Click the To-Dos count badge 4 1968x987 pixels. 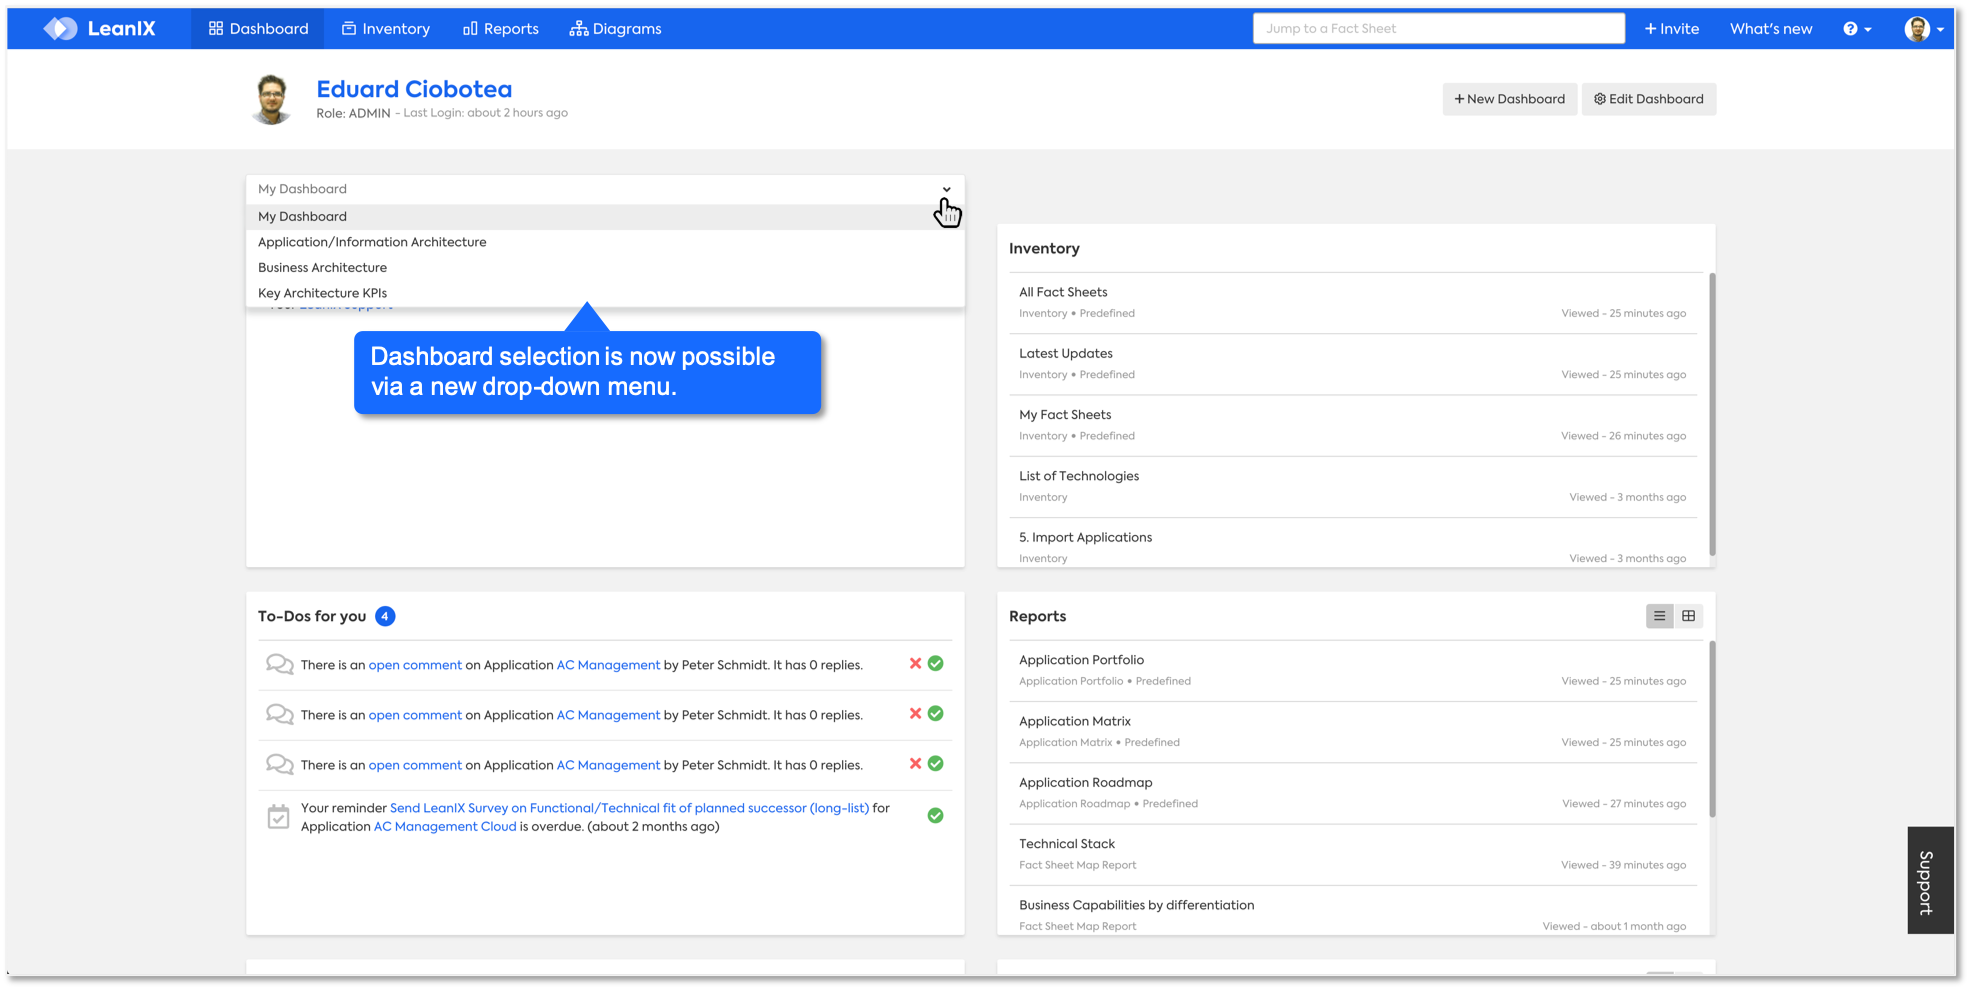point(385,616)
